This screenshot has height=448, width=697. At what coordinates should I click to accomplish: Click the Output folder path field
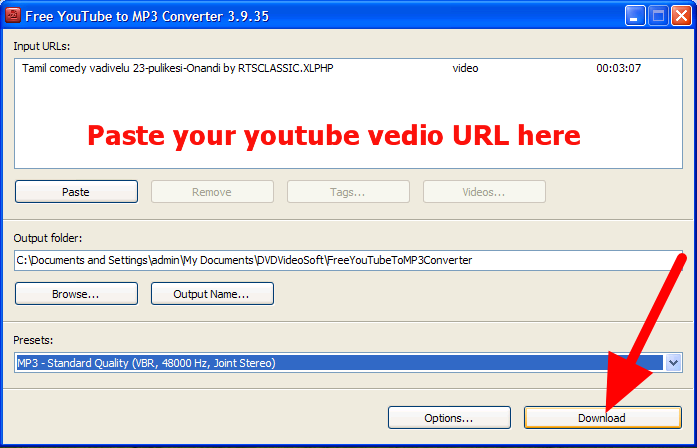click(x=348, y=260)
